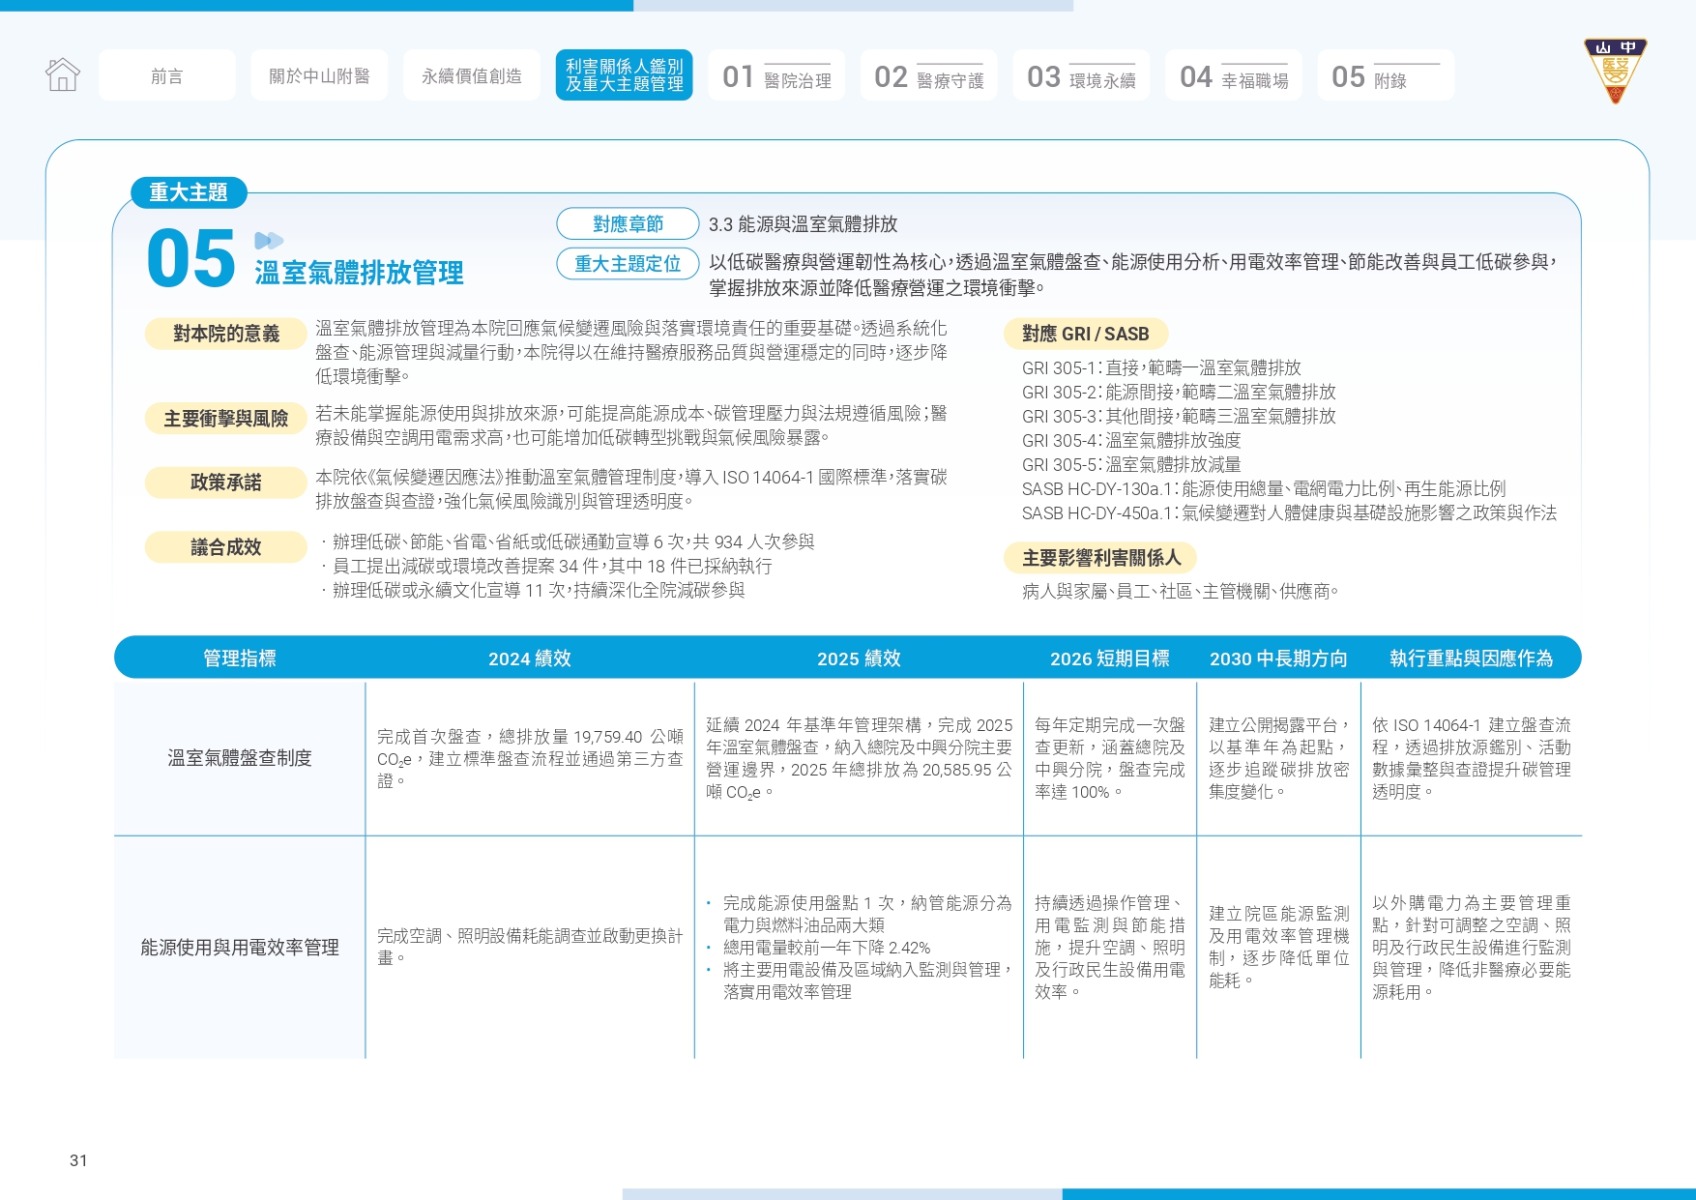Click the 對應章節 pill label
Image resolution: width=1696 pixels, height=1200 pixels.
(628, 224)
